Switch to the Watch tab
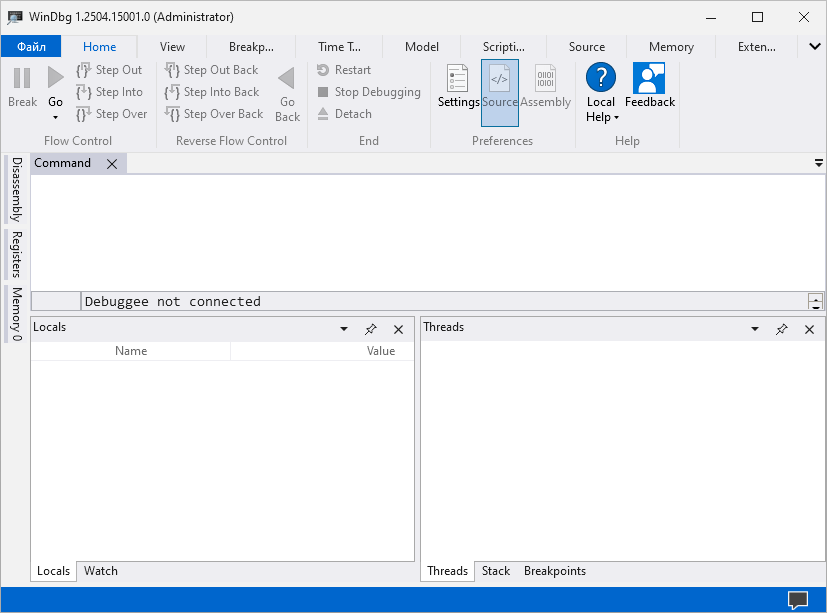 [x=101, y=571]
